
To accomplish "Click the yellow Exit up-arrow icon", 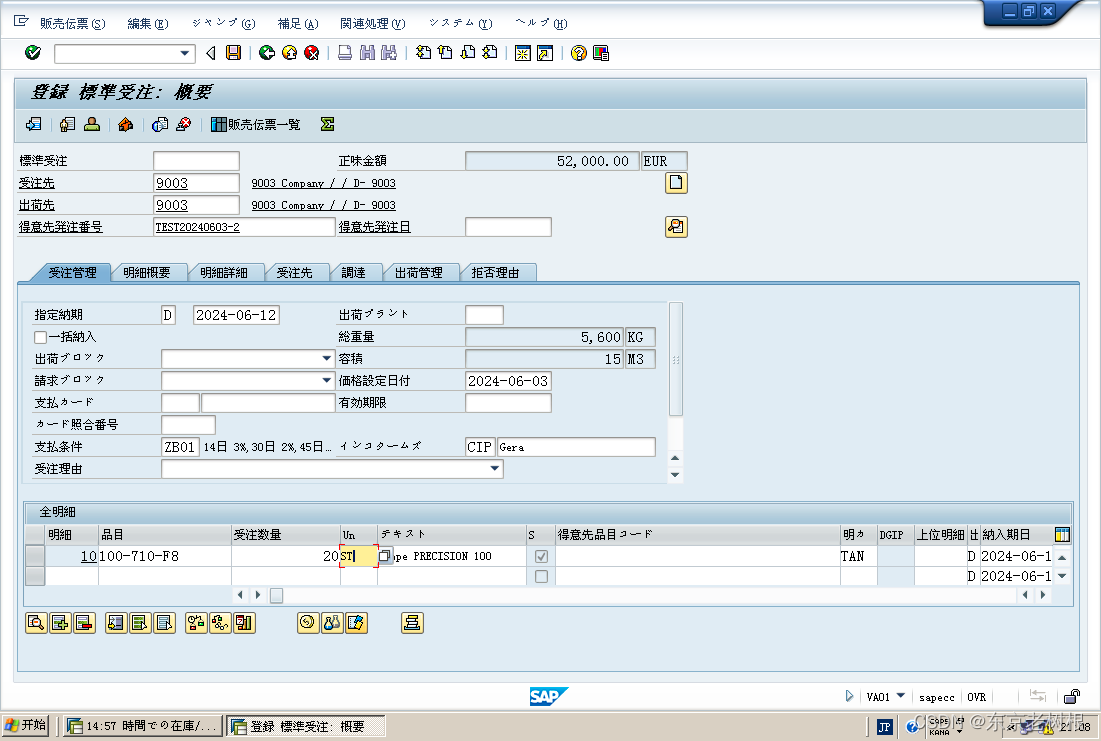I will pos(289,53).
